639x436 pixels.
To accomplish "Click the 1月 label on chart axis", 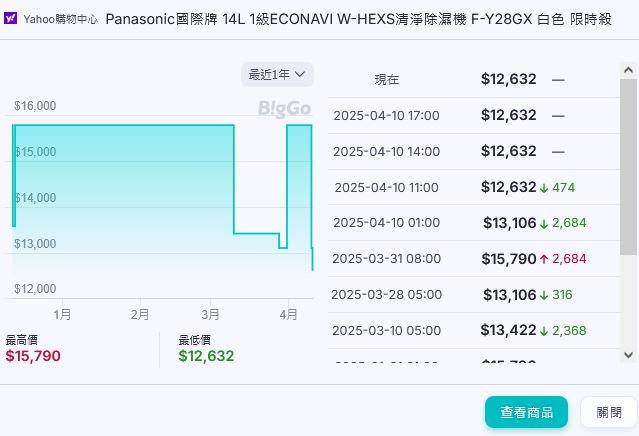I will 62,313.
